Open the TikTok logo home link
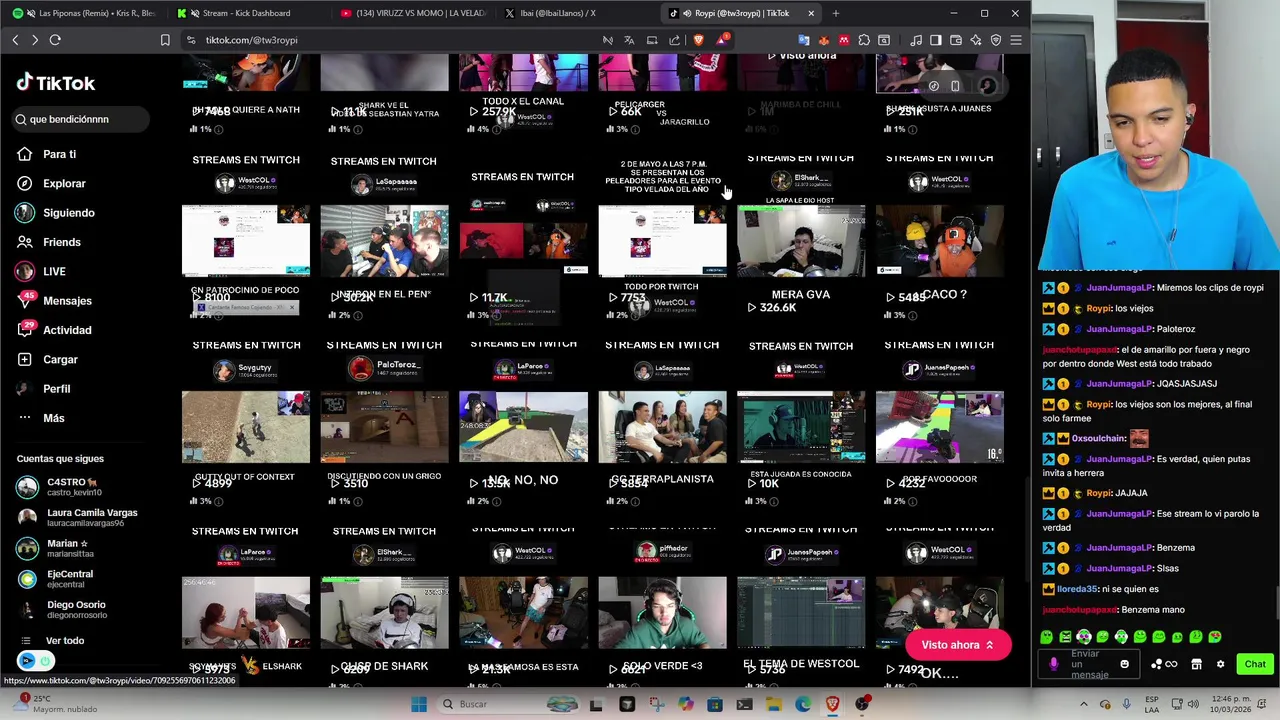The height and width of the screenshot is (720, 1280). click(56, 83)
